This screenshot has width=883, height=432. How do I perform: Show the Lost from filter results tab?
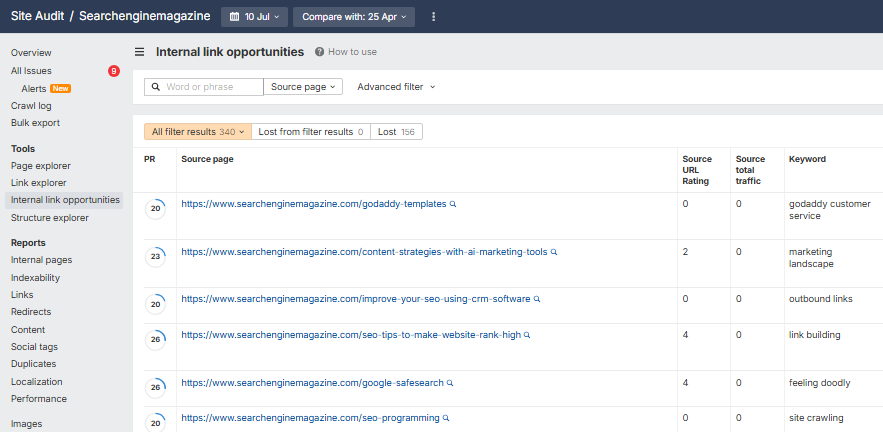click(310, 132)
